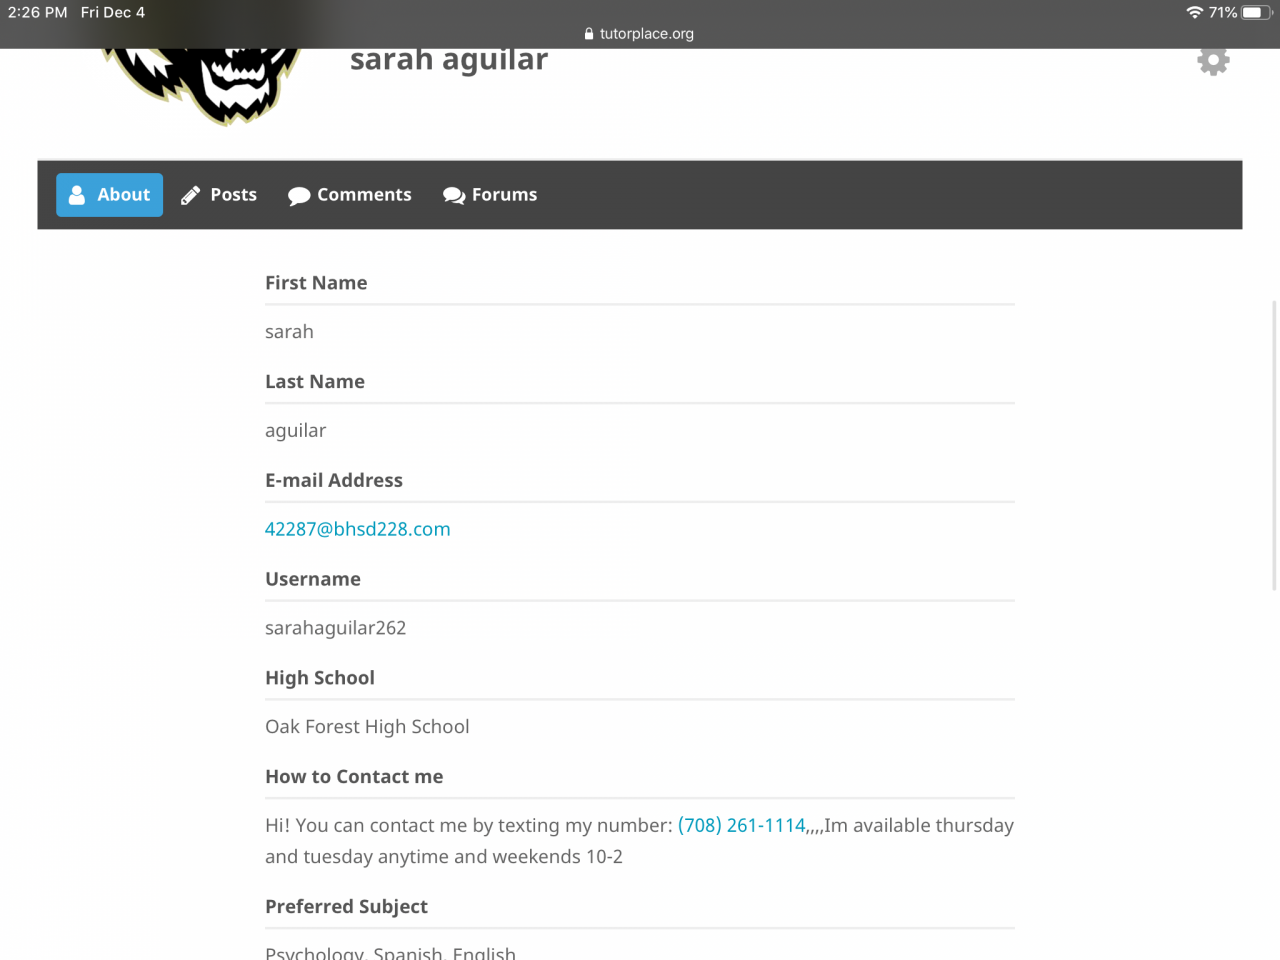The image size is (1280, 960).
Task: Click the person icon in About tab
Action: click(77, 195)
